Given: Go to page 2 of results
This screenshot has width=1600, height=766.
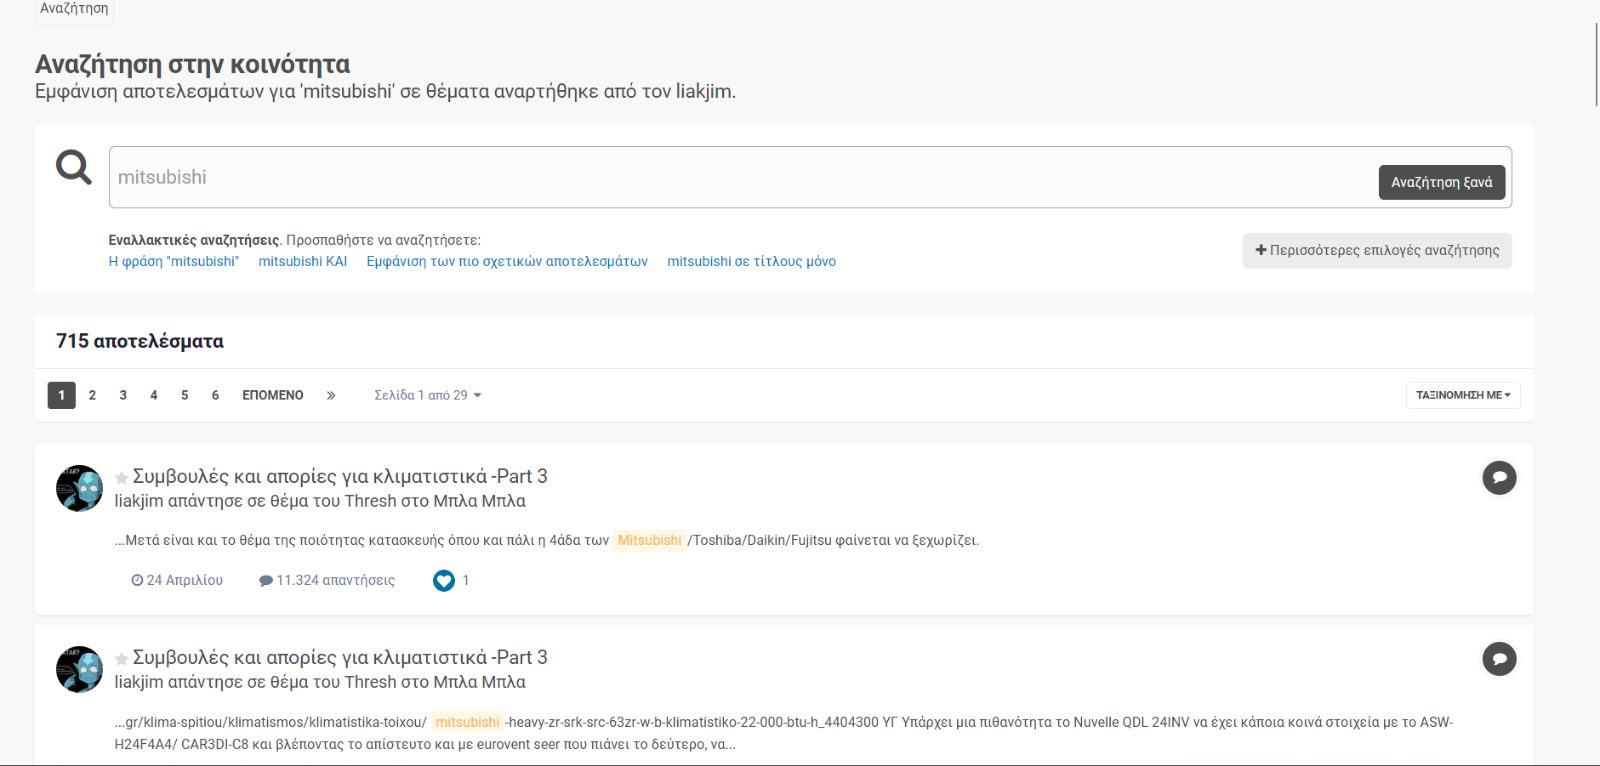Looking at the screenshot, I should [92, 395].
